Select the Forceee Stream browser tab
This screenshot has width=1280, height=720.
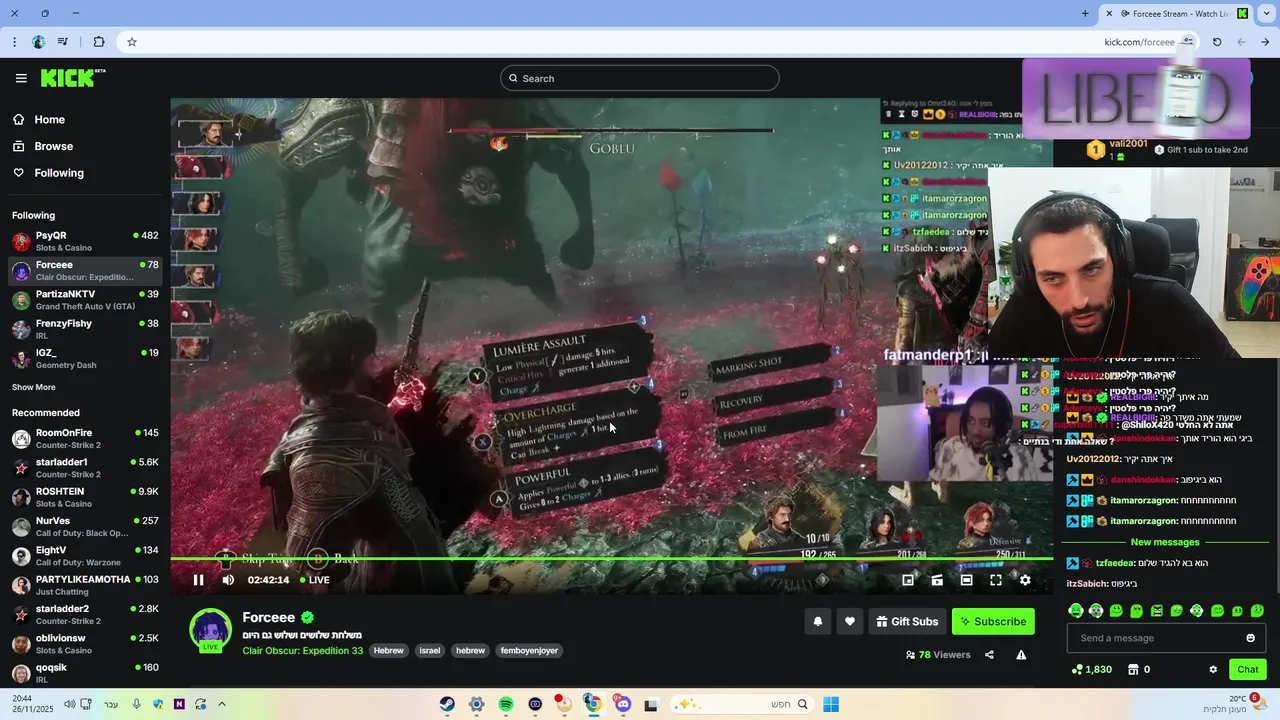(1178, 13)
